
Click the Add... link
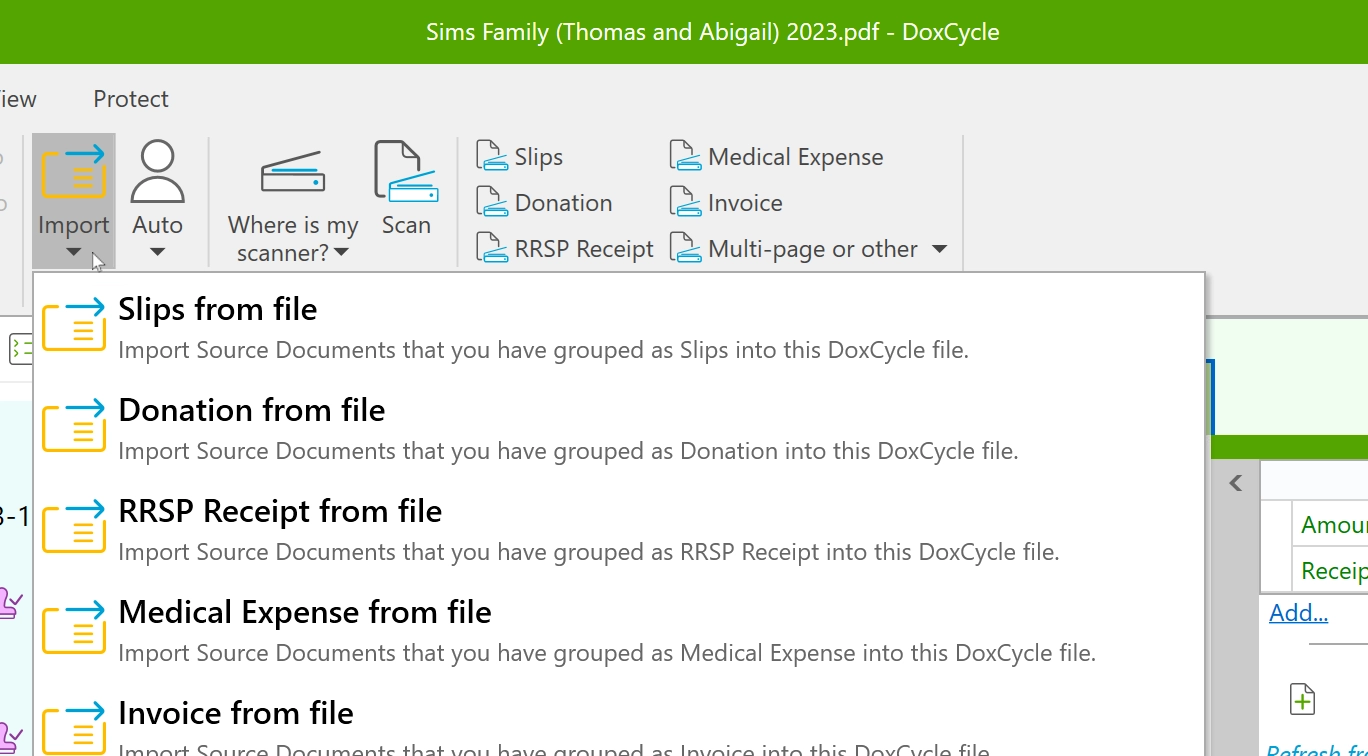[1298, 613]
